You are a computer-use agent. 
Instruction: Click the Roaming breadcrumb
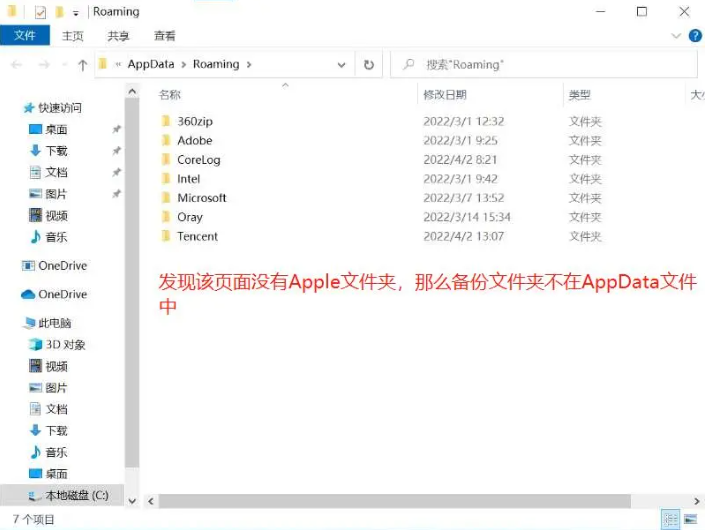(216, 64)
